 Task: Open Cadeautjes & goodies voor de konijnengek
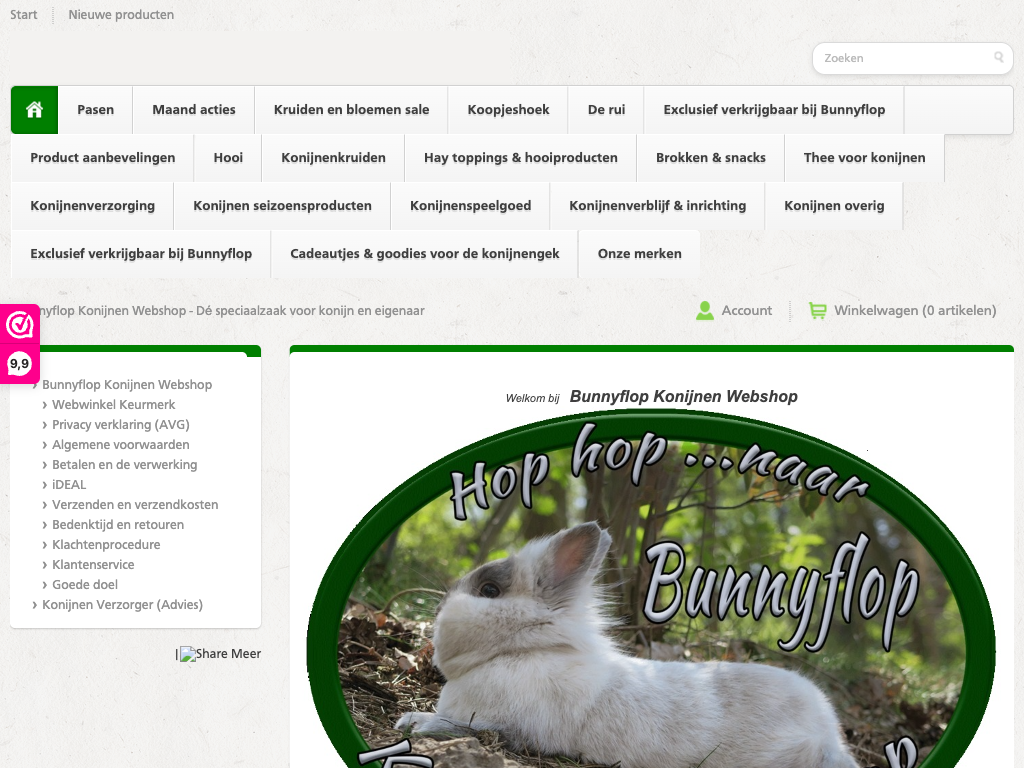424,254
